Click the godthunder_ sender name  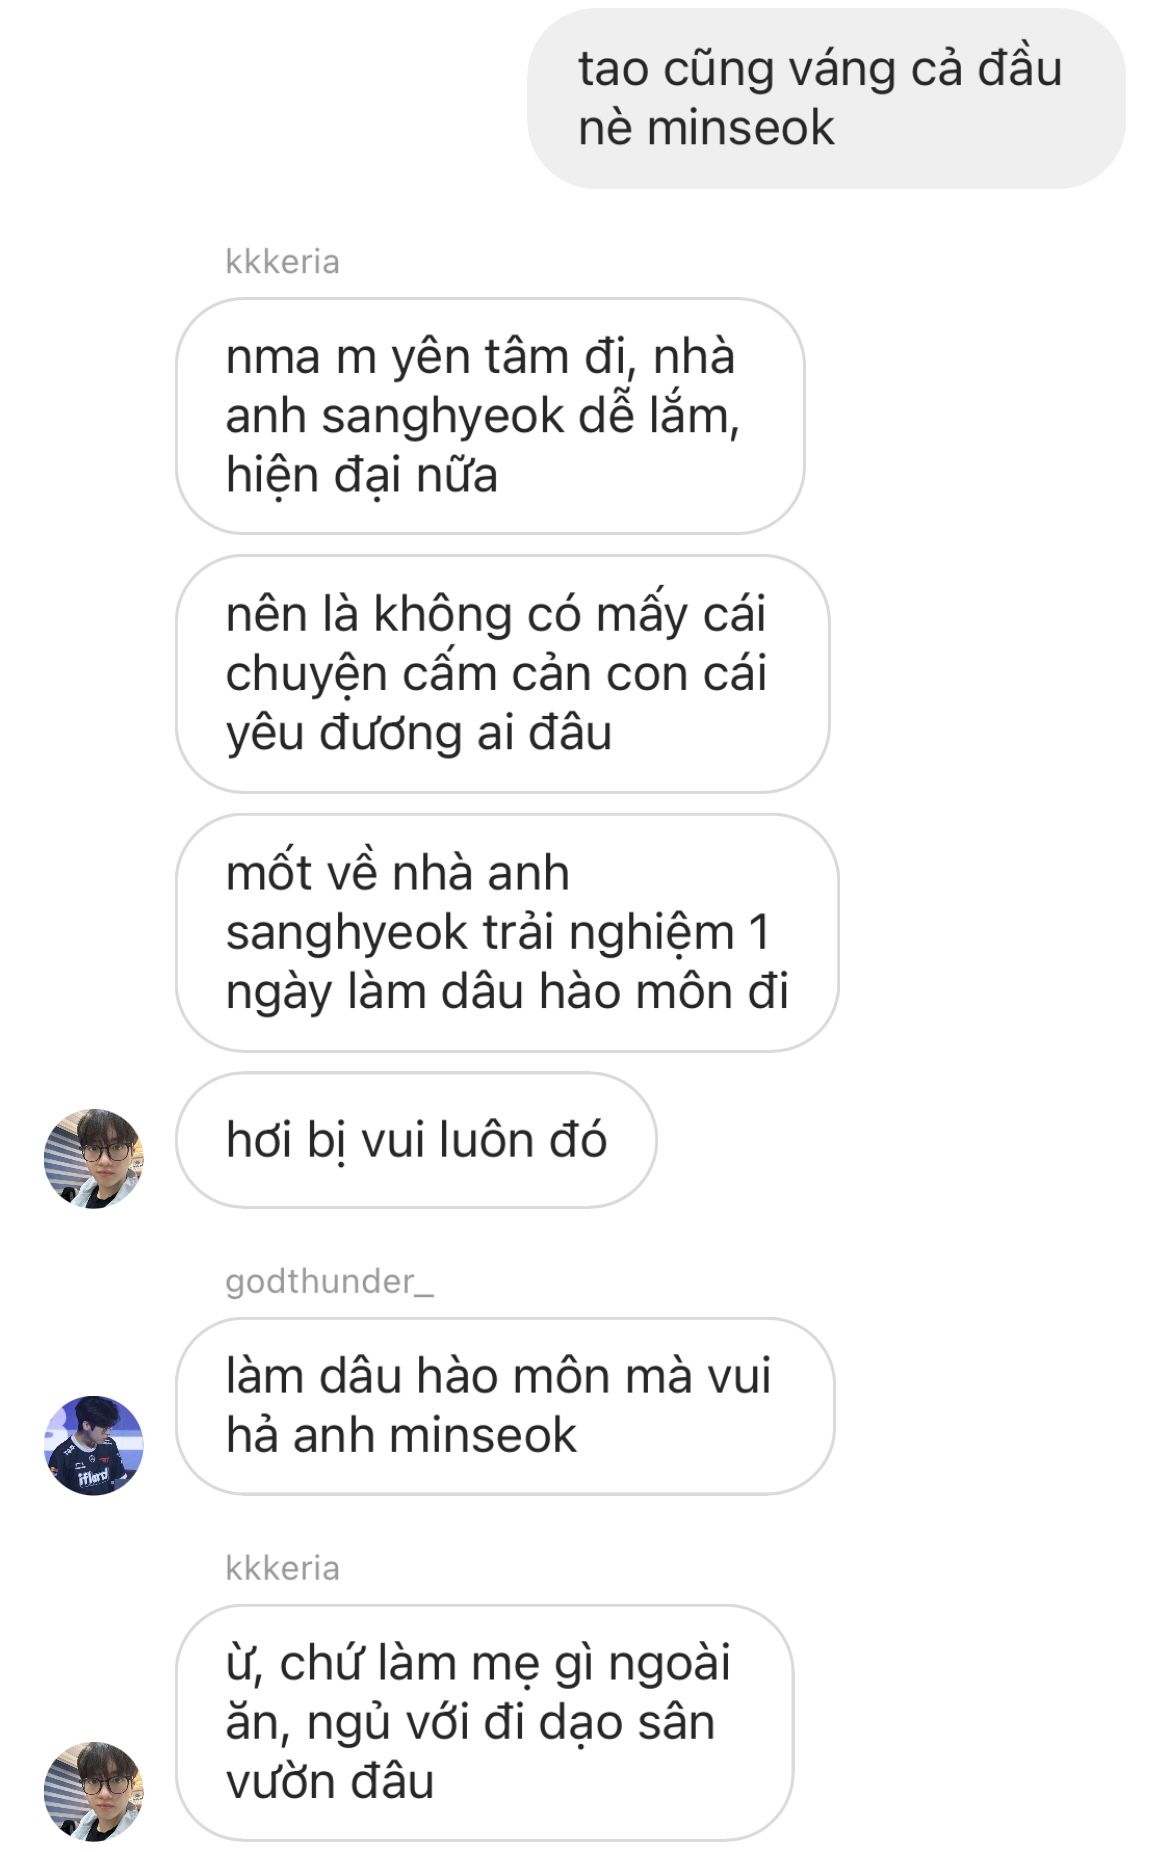pyautogui.click(x=329, y=1281)
